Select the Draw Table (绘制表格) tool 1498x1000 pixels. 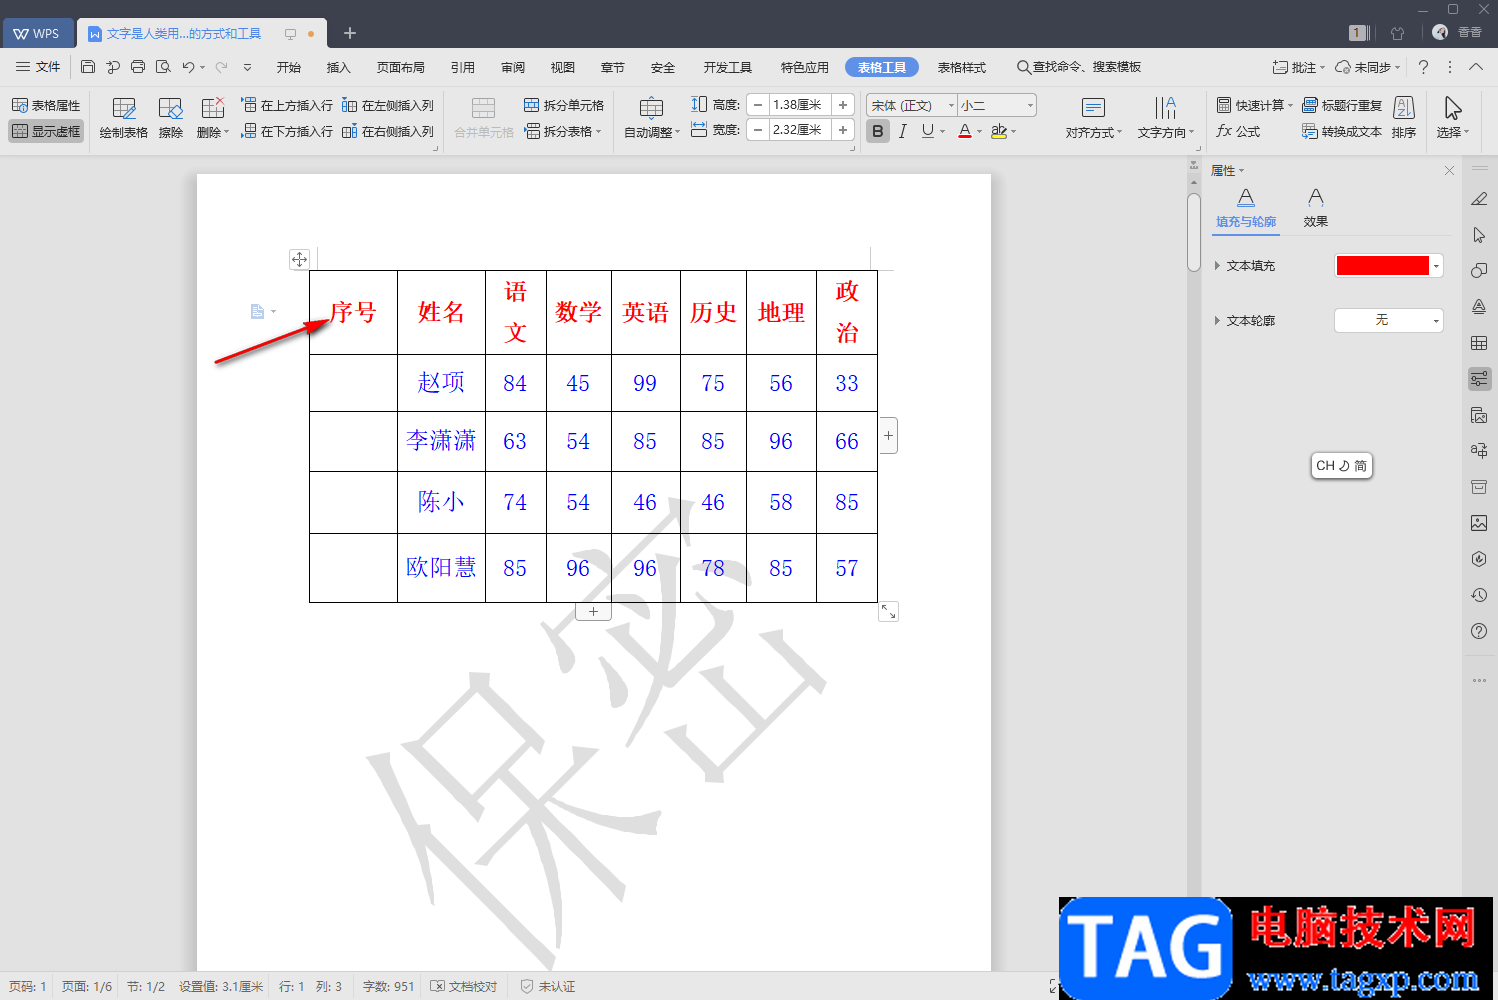124,118
